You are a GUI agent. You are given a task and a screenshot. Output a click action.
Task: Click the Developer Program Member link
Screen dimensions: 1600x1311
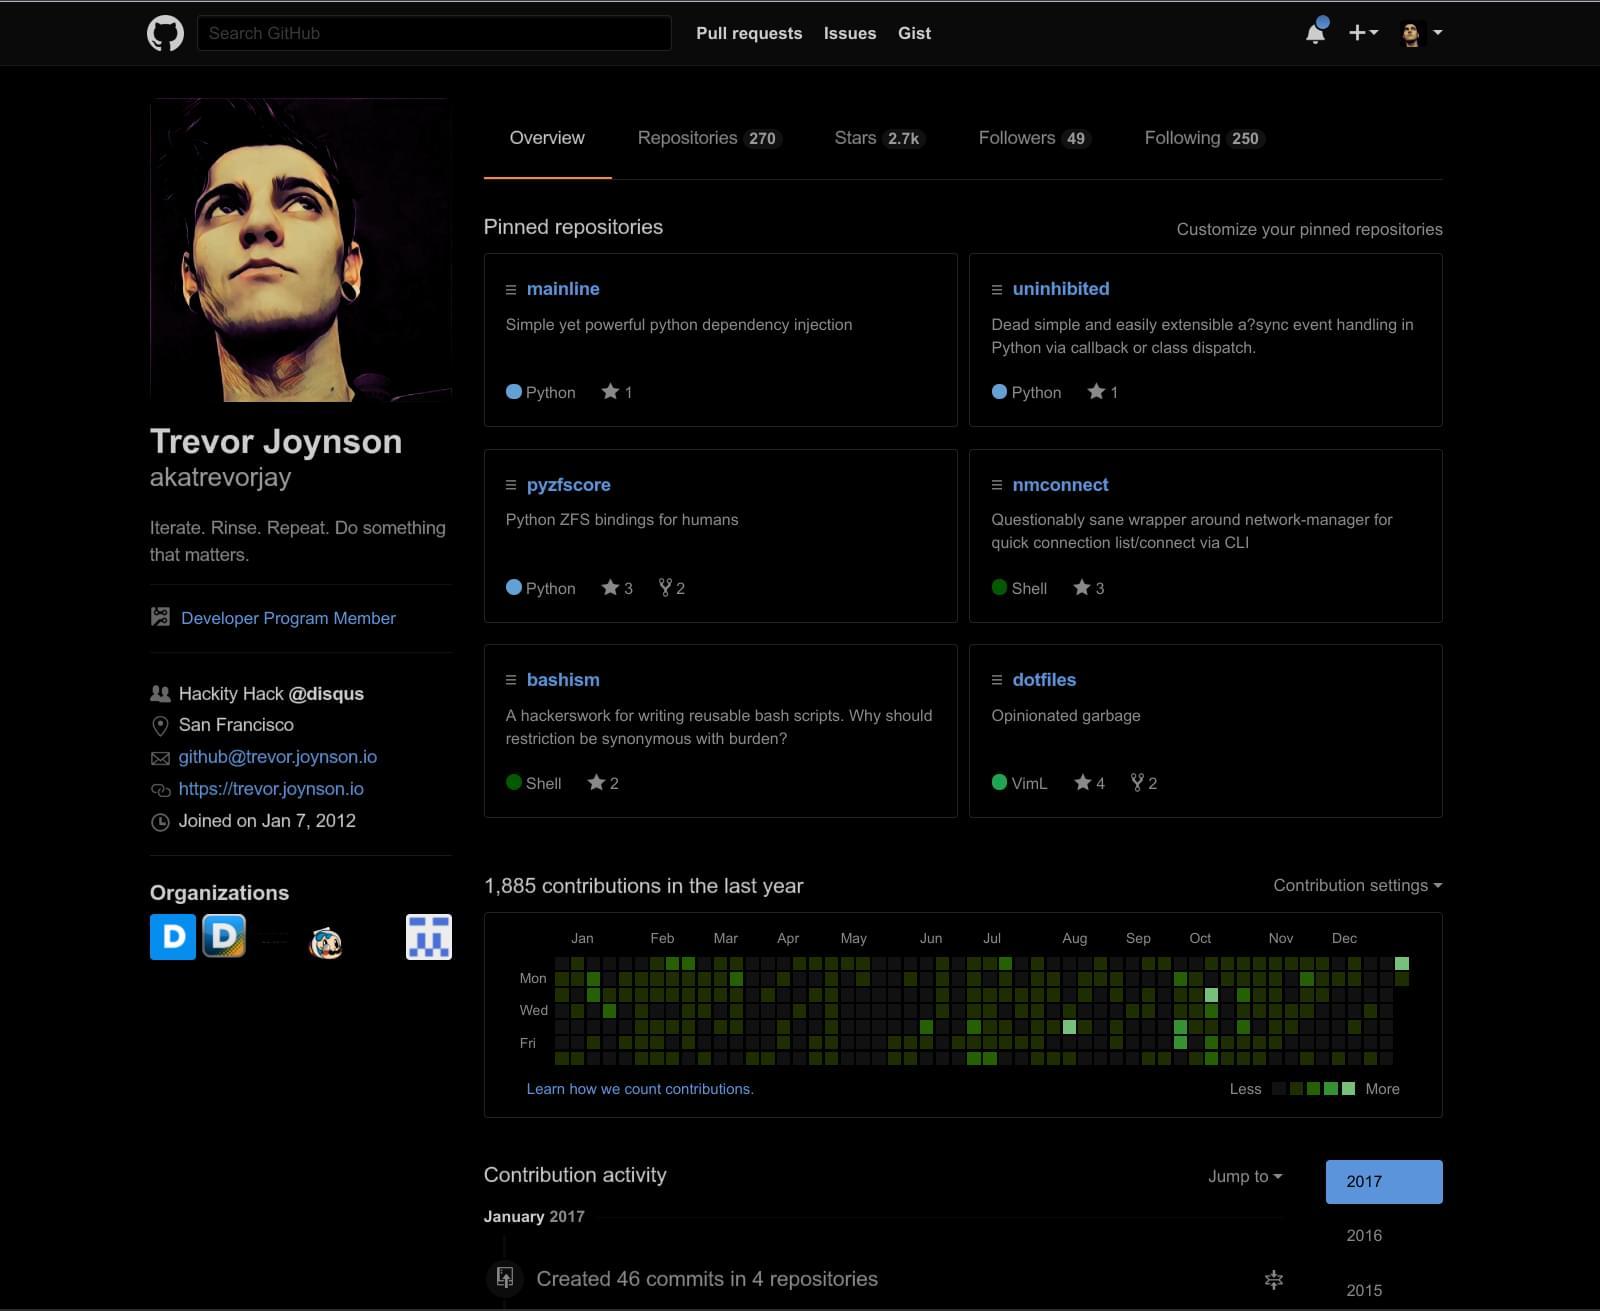point(288,618)
